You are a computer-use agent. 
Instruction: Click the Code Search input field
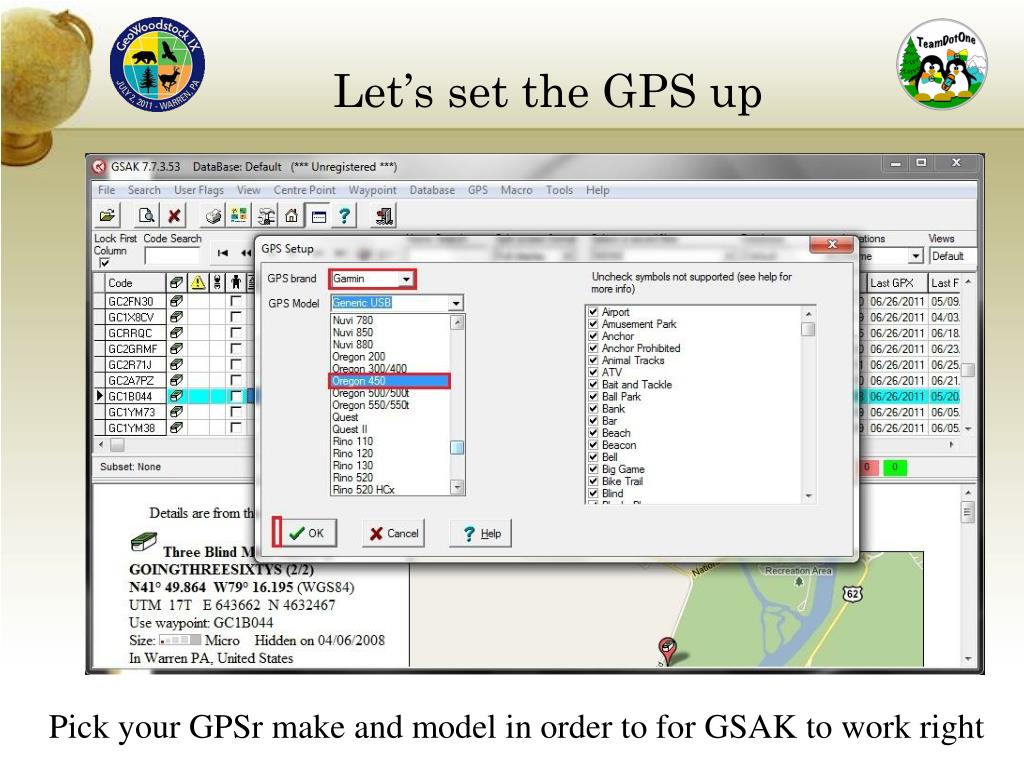pos(172,255)
